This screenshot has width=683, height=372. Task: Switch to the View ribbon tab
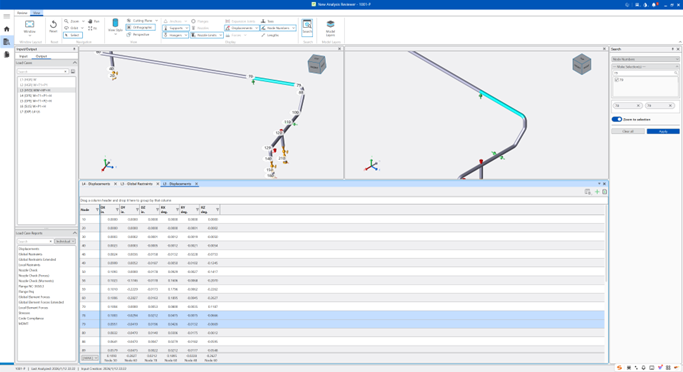(37, 13)
